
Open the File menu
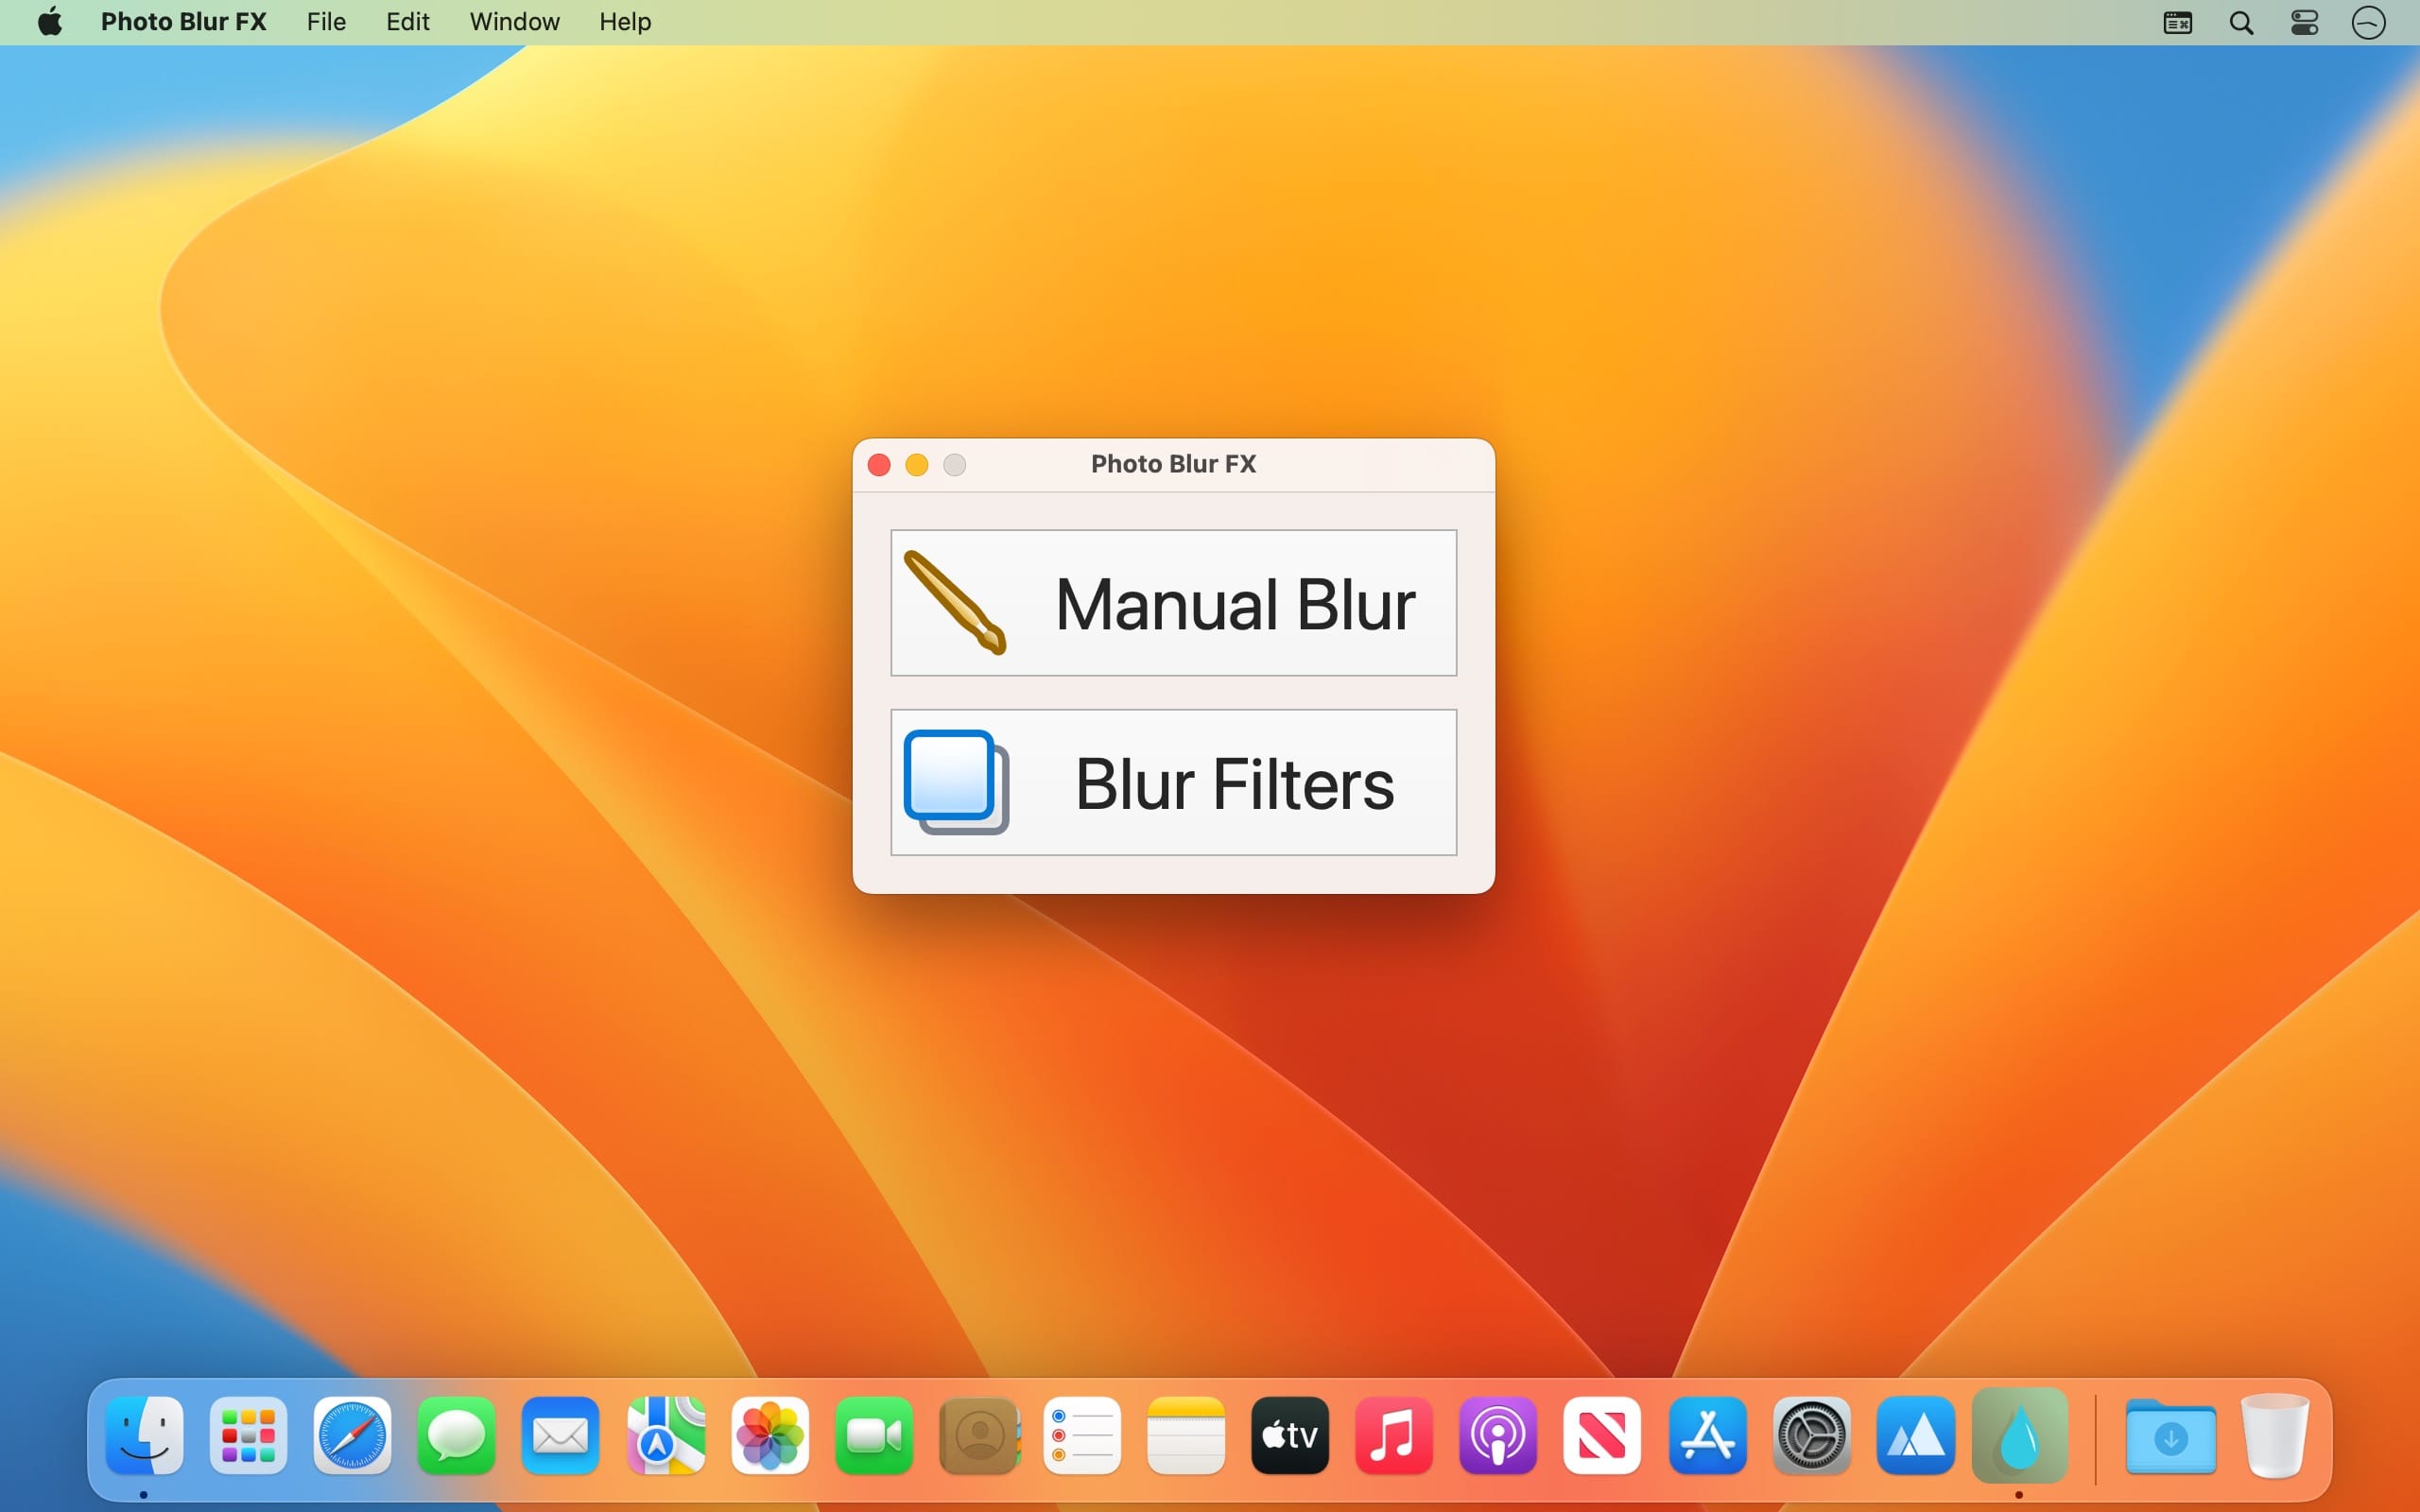[x=326, y=22]
